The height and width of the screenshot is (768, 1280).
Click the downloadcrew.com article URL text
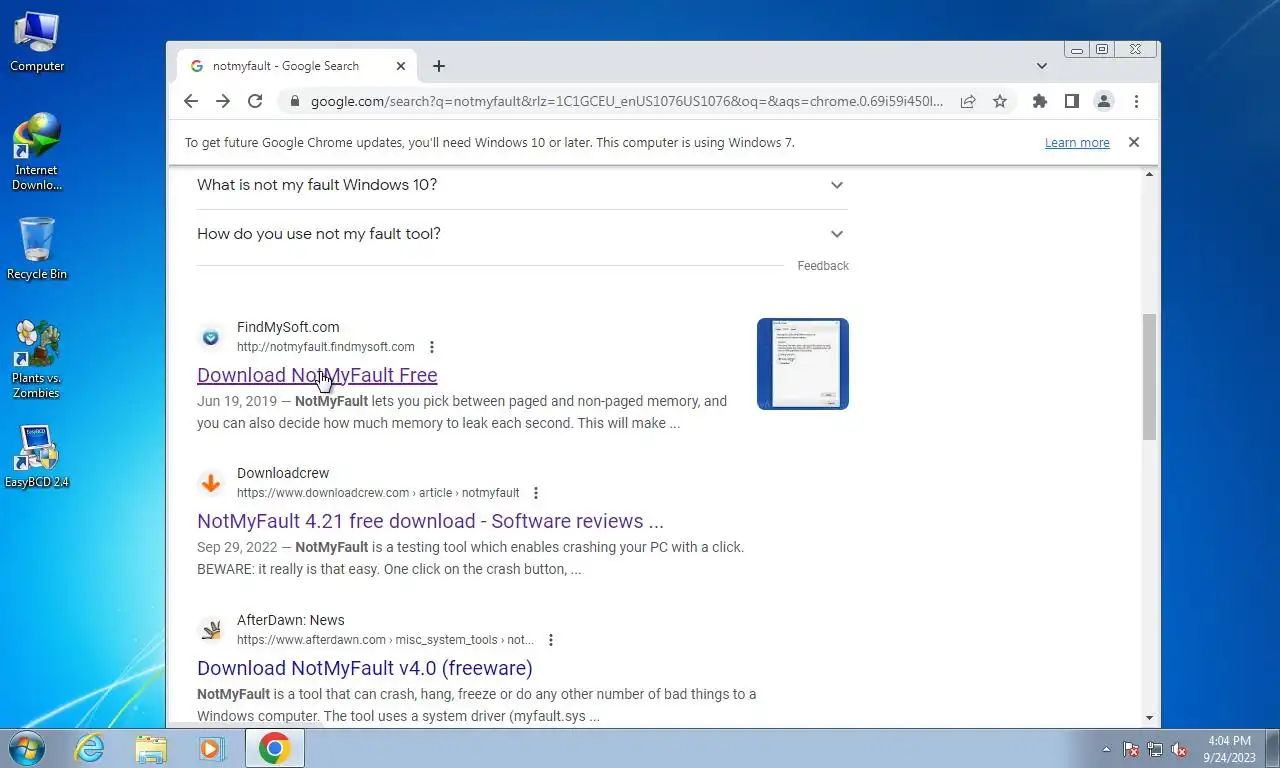pos(378,493)
